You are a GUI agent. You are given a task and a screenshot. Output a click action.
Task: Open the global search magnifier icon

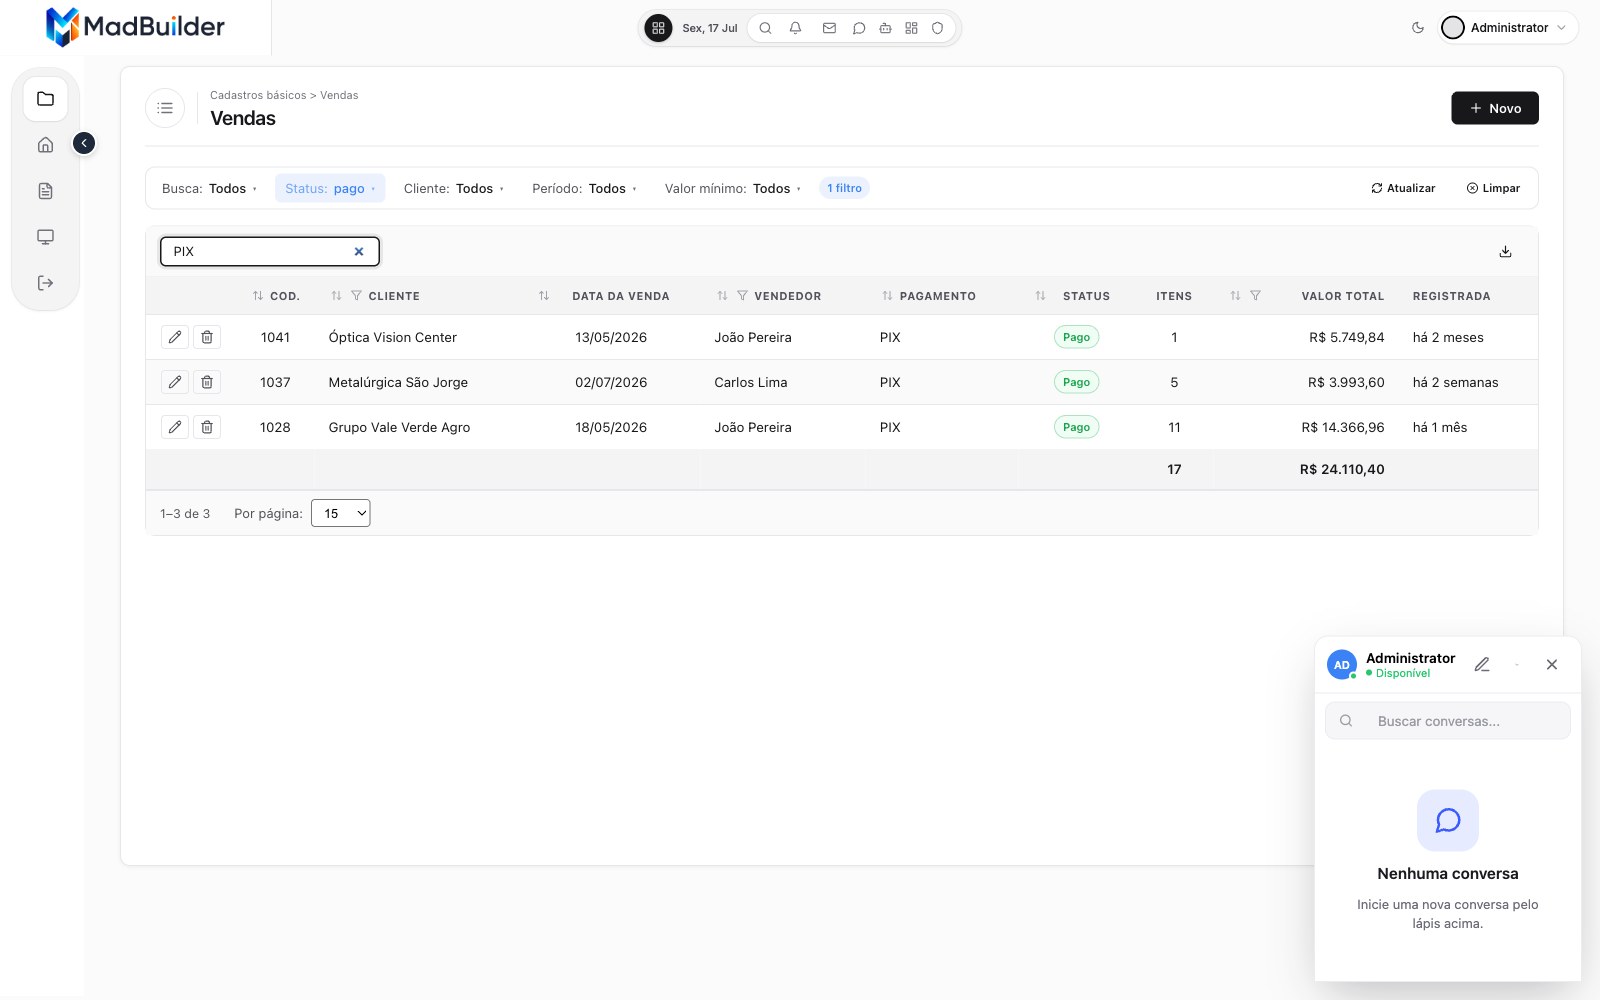coord(765,28)
